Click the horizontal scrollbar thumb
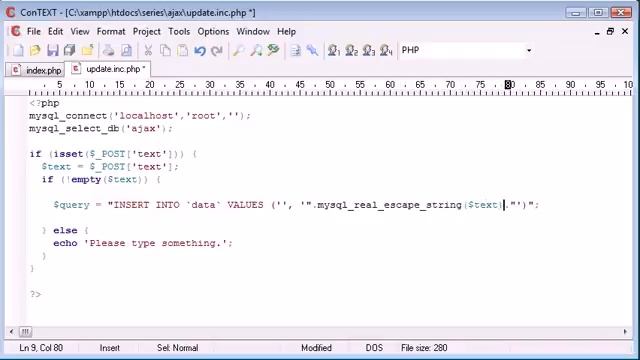 (25, 331)
